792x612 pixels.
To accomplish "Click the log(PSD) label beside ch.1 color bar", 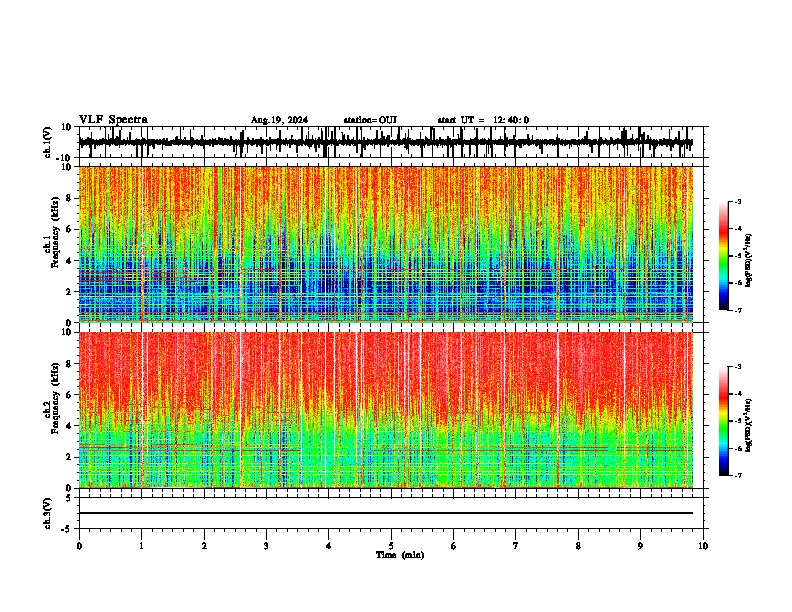I will pyautogui.click(x=749, y=261).
